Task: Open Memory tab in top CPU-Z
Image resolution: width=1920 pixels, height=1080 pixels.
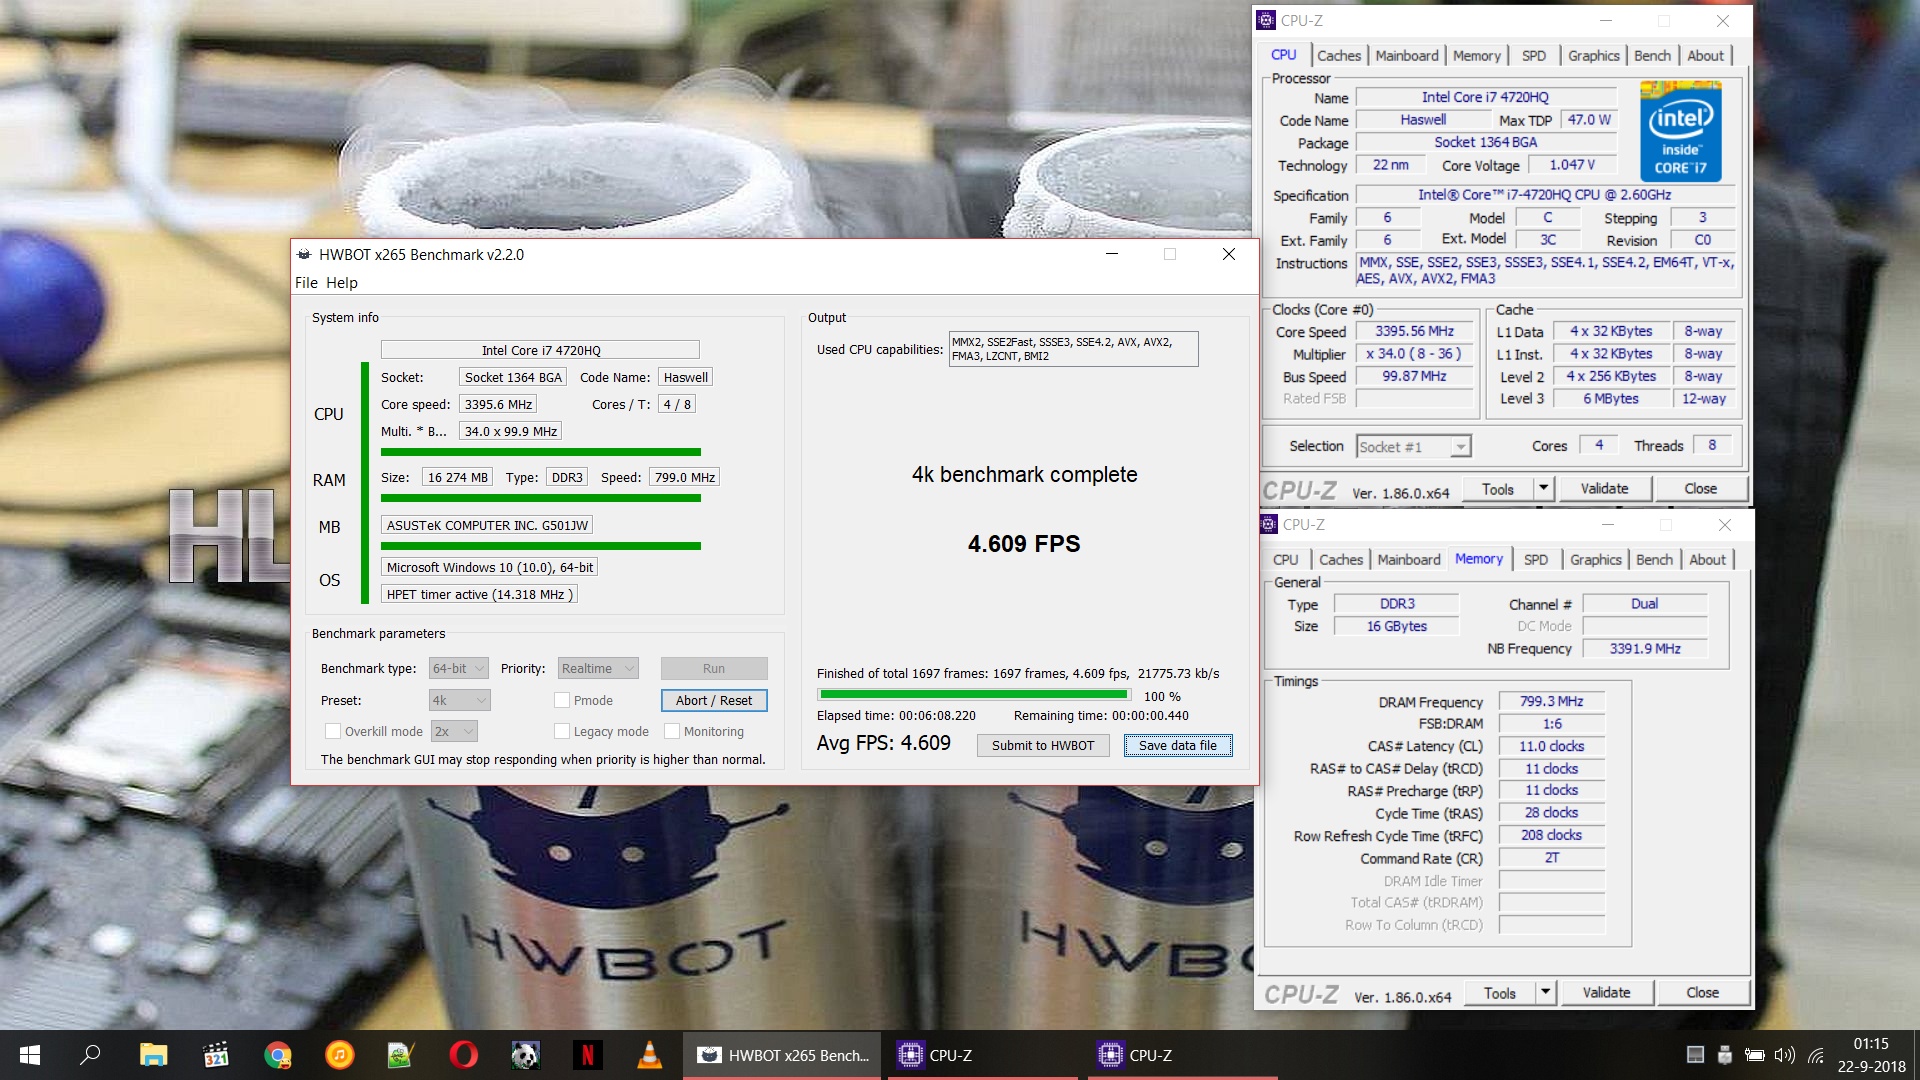Action: pyautogui.click(x=1476, y=56)
